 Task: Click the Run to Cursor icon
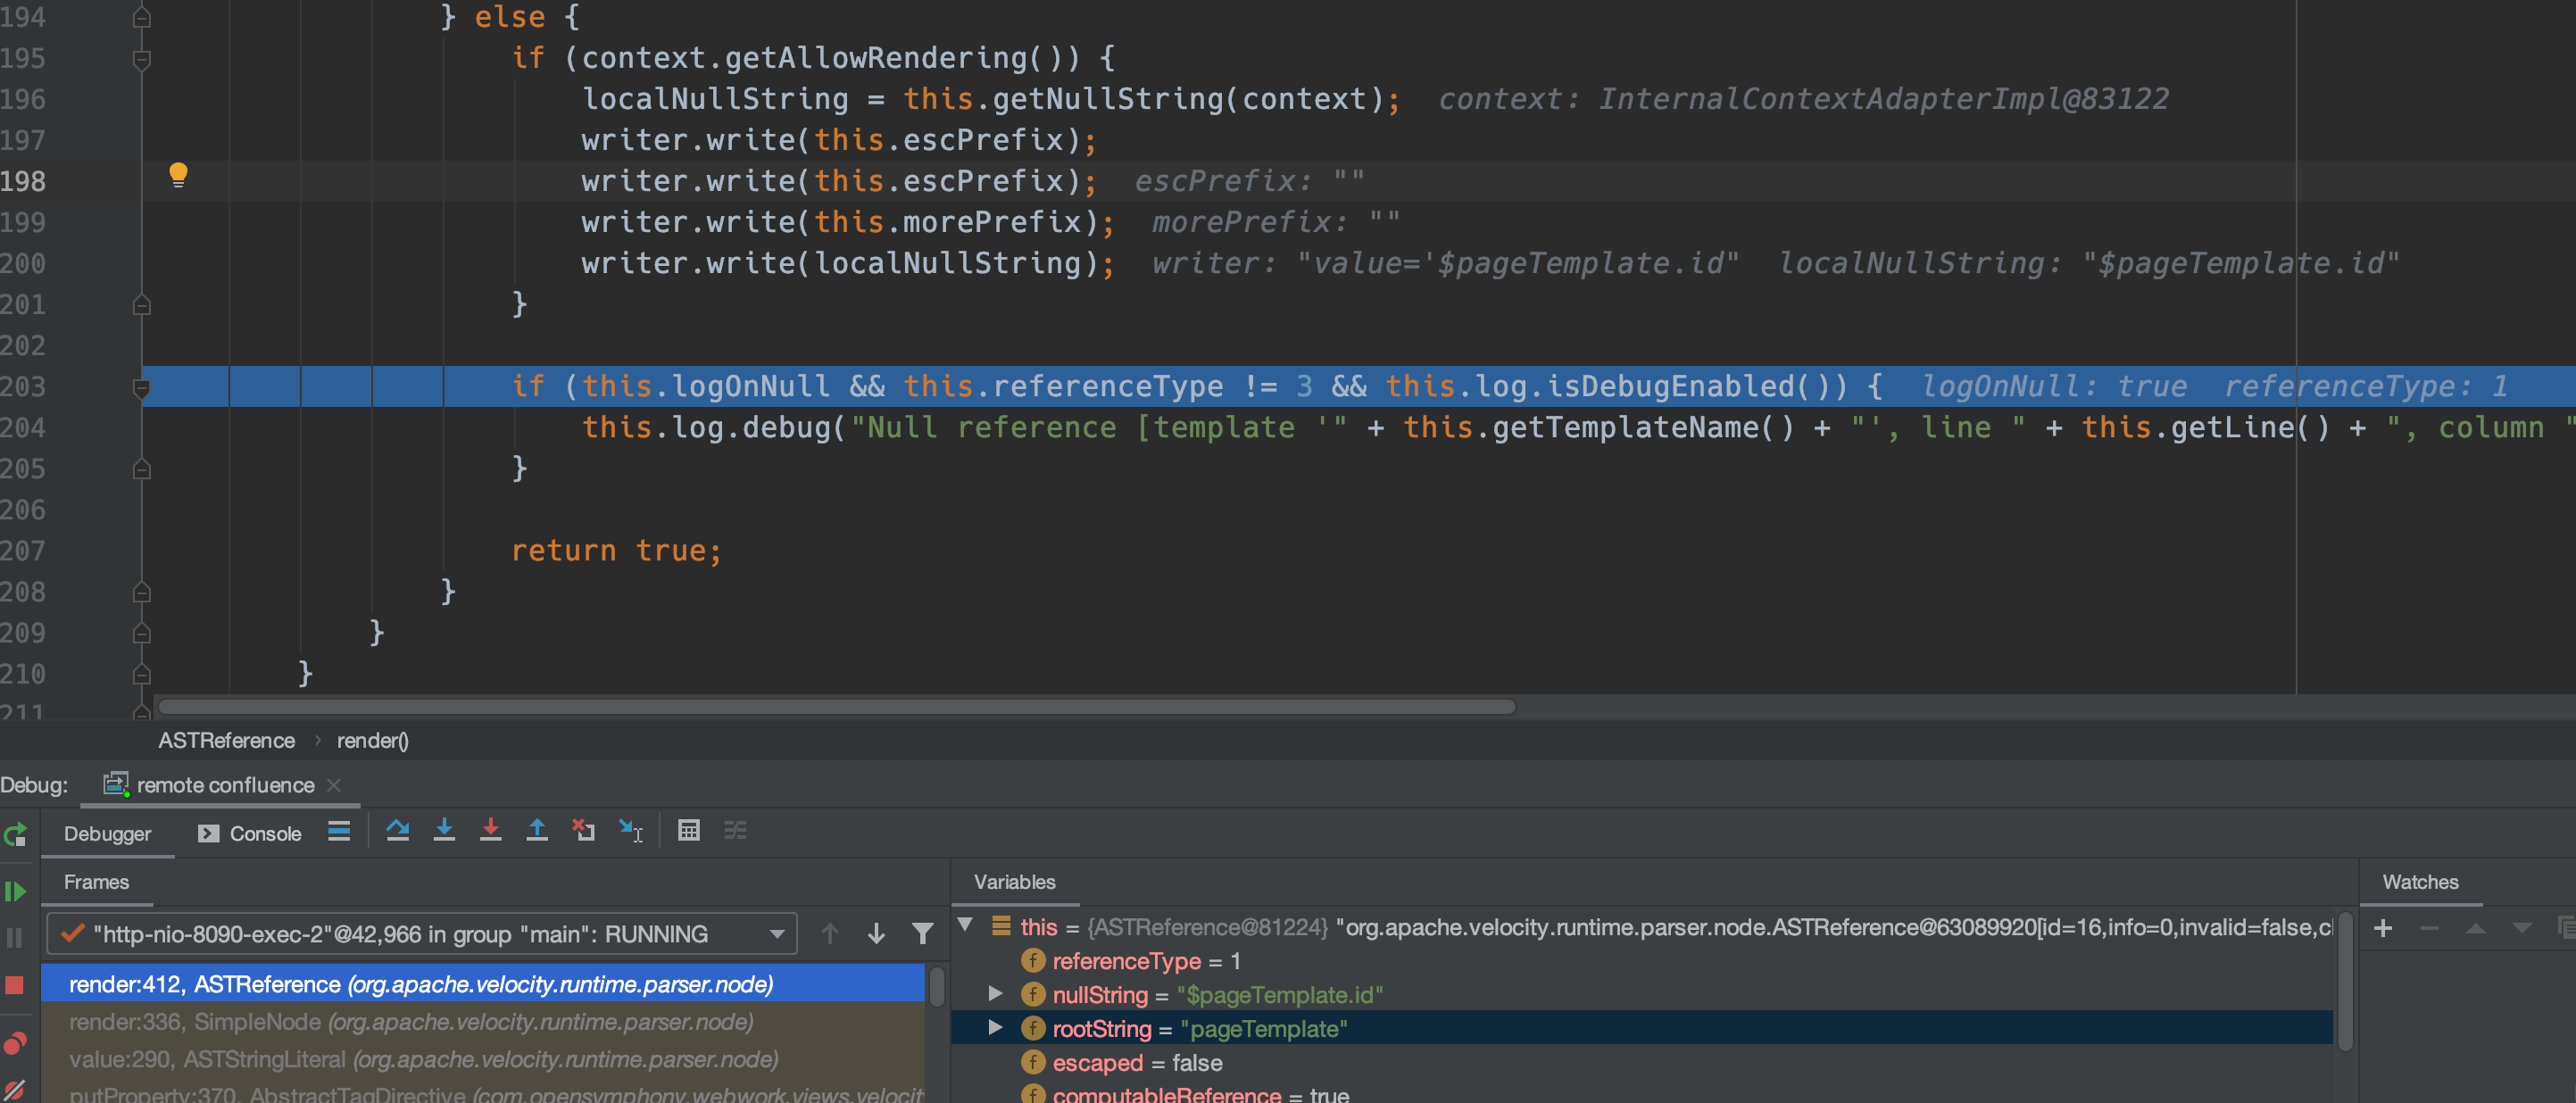631,830
